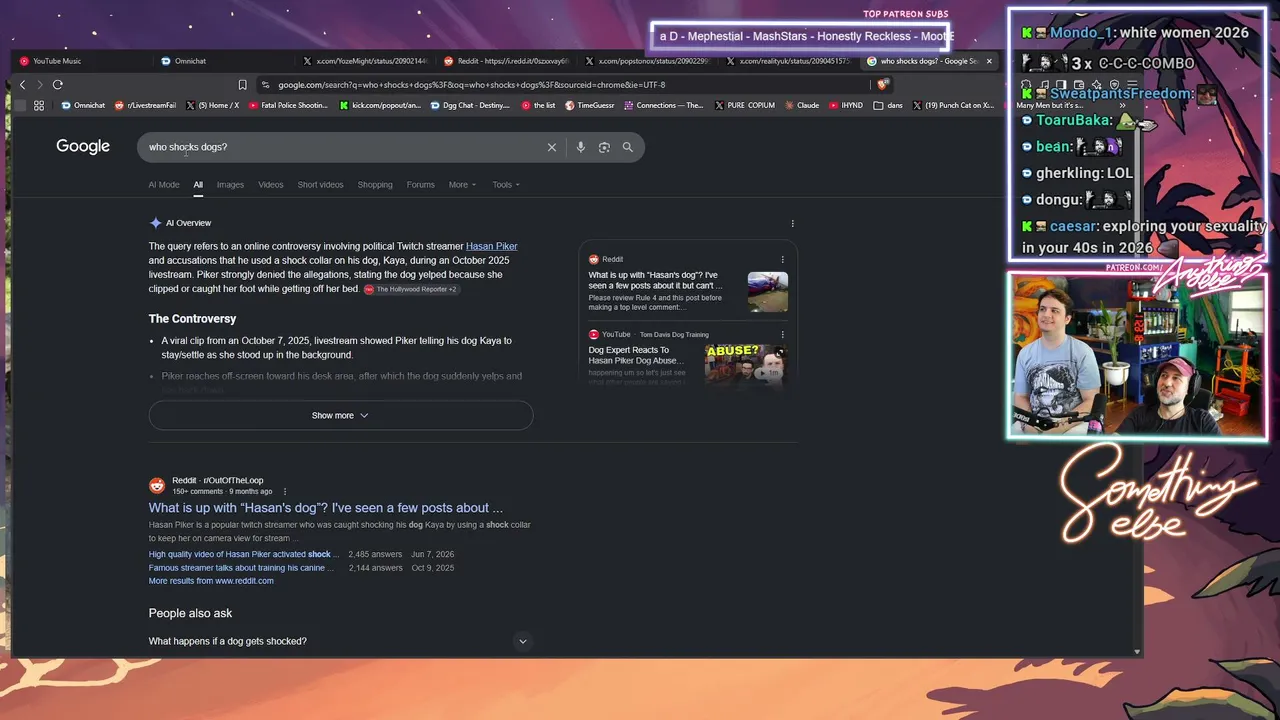The height and width of the screenshot is (720, 1280).
Task: Open the Google logo homepage
Action: click(83, 147)
